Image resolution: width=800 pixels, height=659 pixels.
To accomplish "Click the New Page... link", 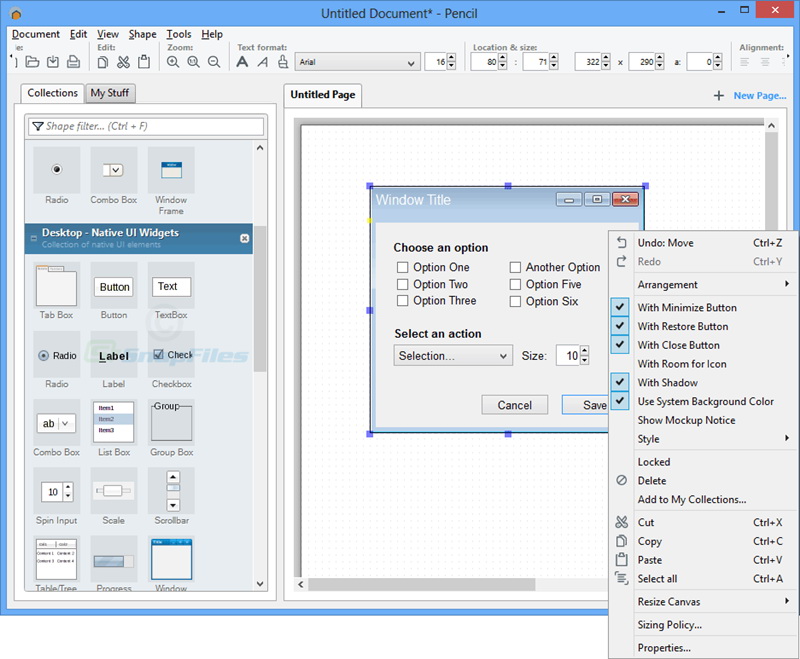I will [760, 95].
